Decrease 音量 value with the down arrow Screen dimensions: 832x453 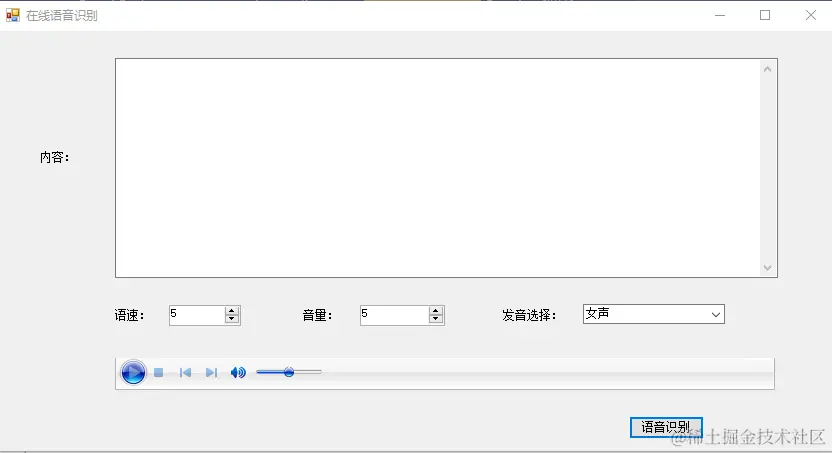coord(435,319)
